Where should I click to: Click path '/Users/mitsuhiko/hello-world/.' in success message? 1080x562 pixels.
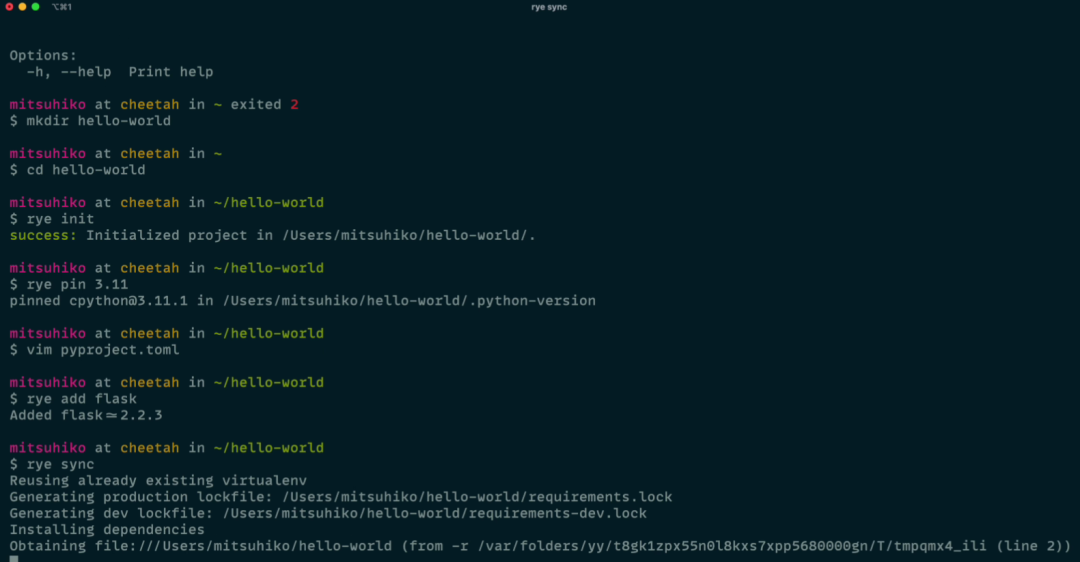[408, 236]
